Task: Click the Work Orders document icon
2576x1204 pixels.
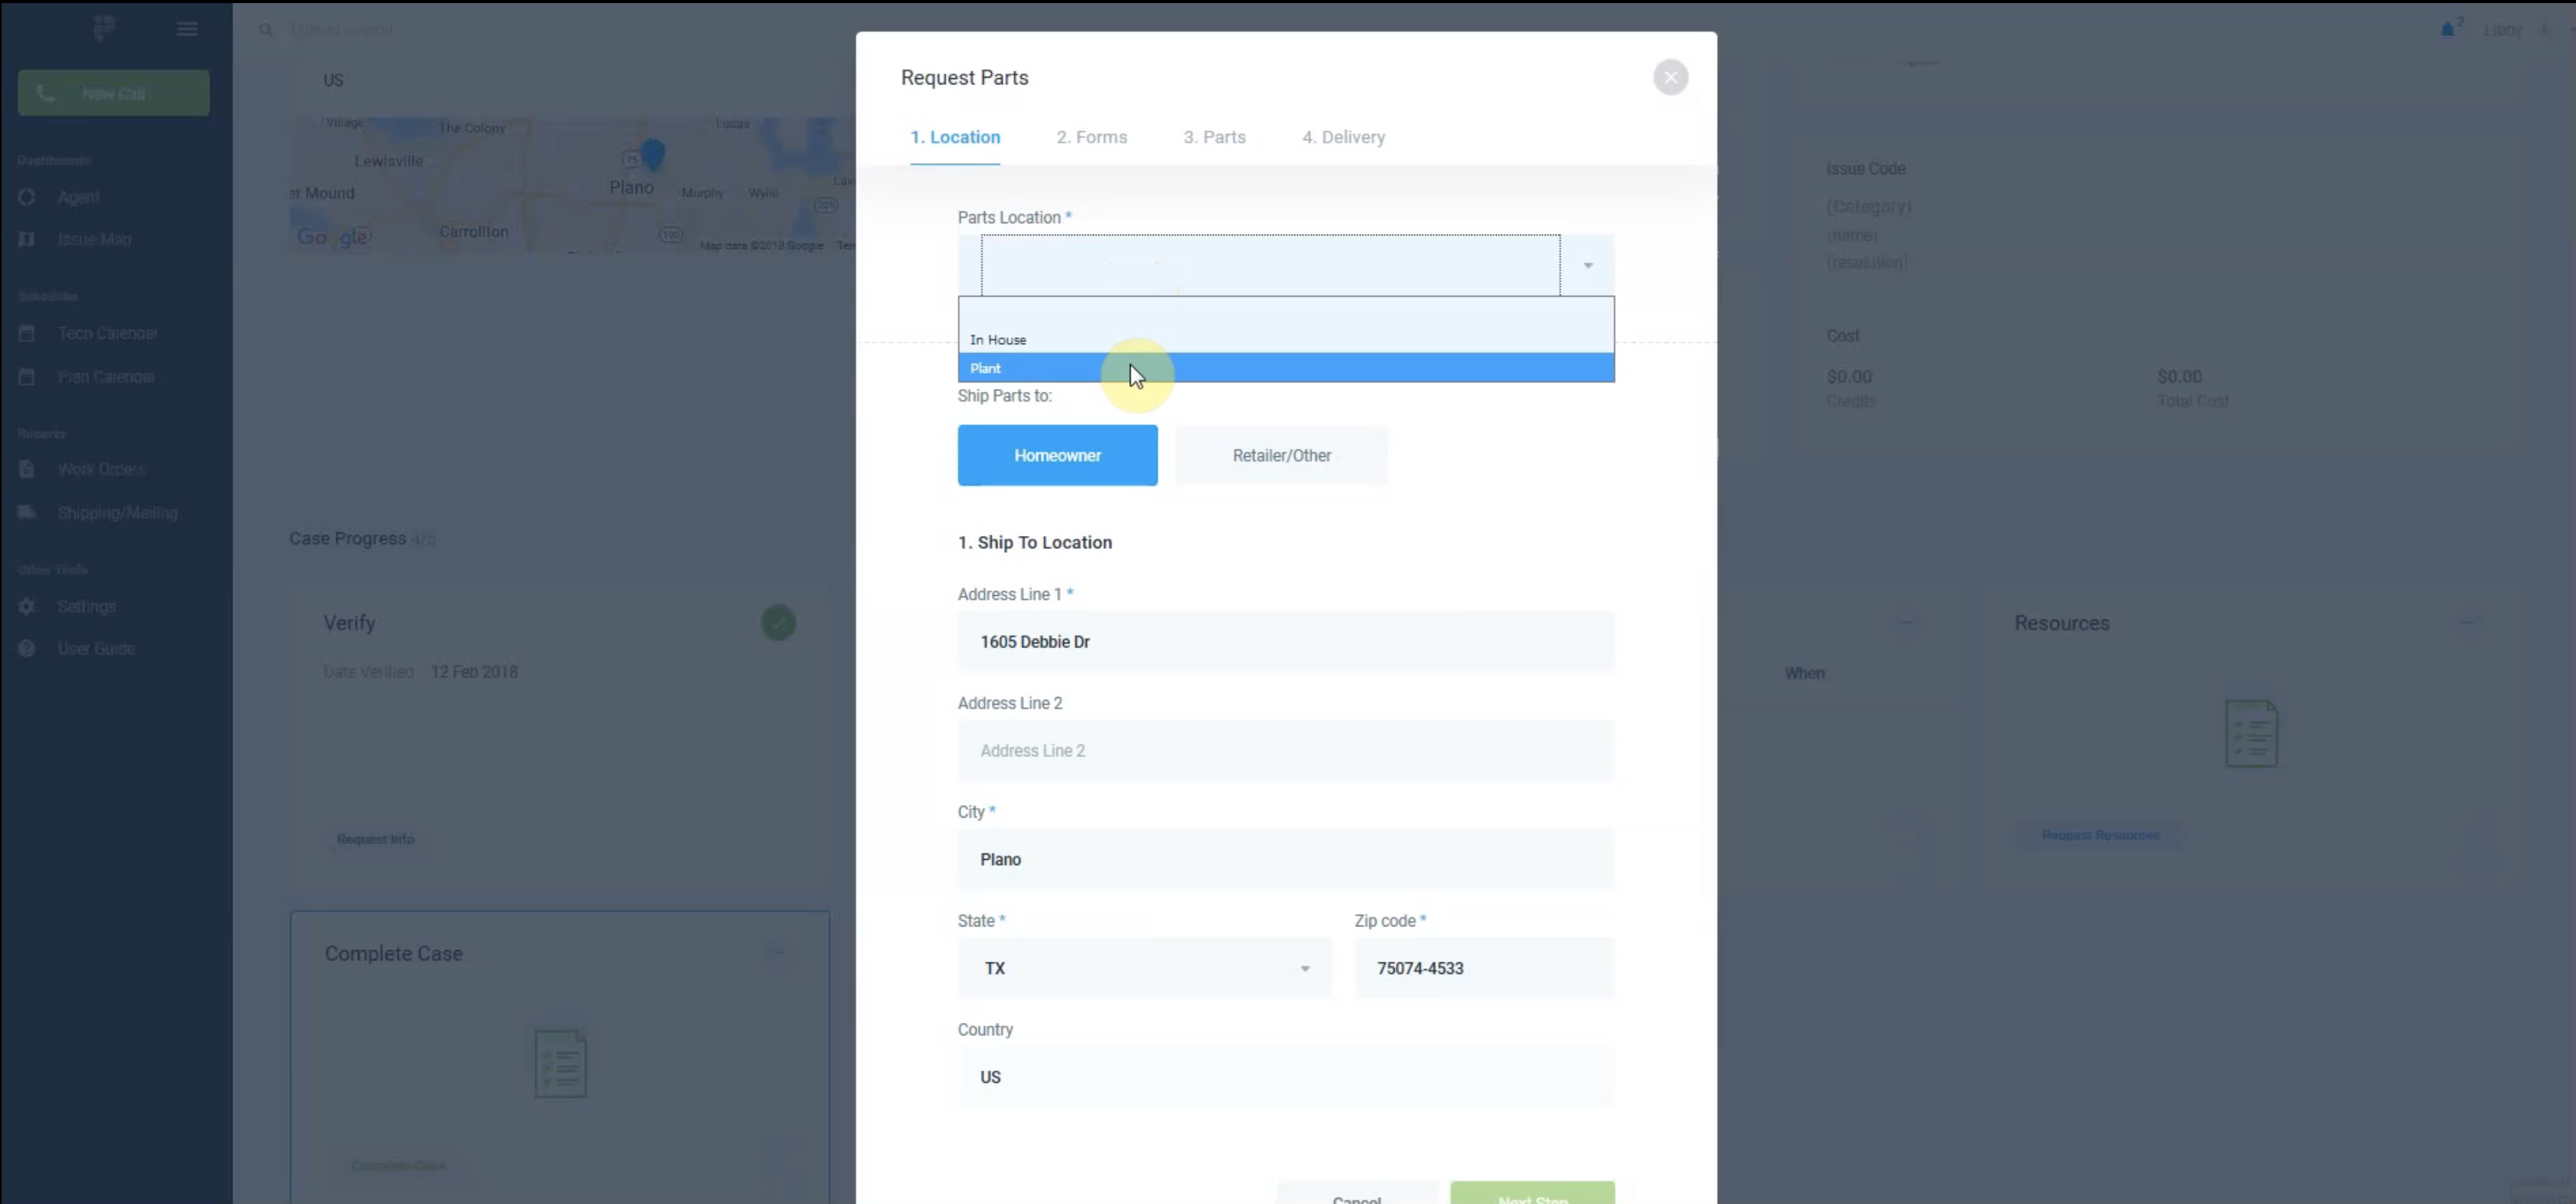Action: pyautogui.click(x=27, y=469)
